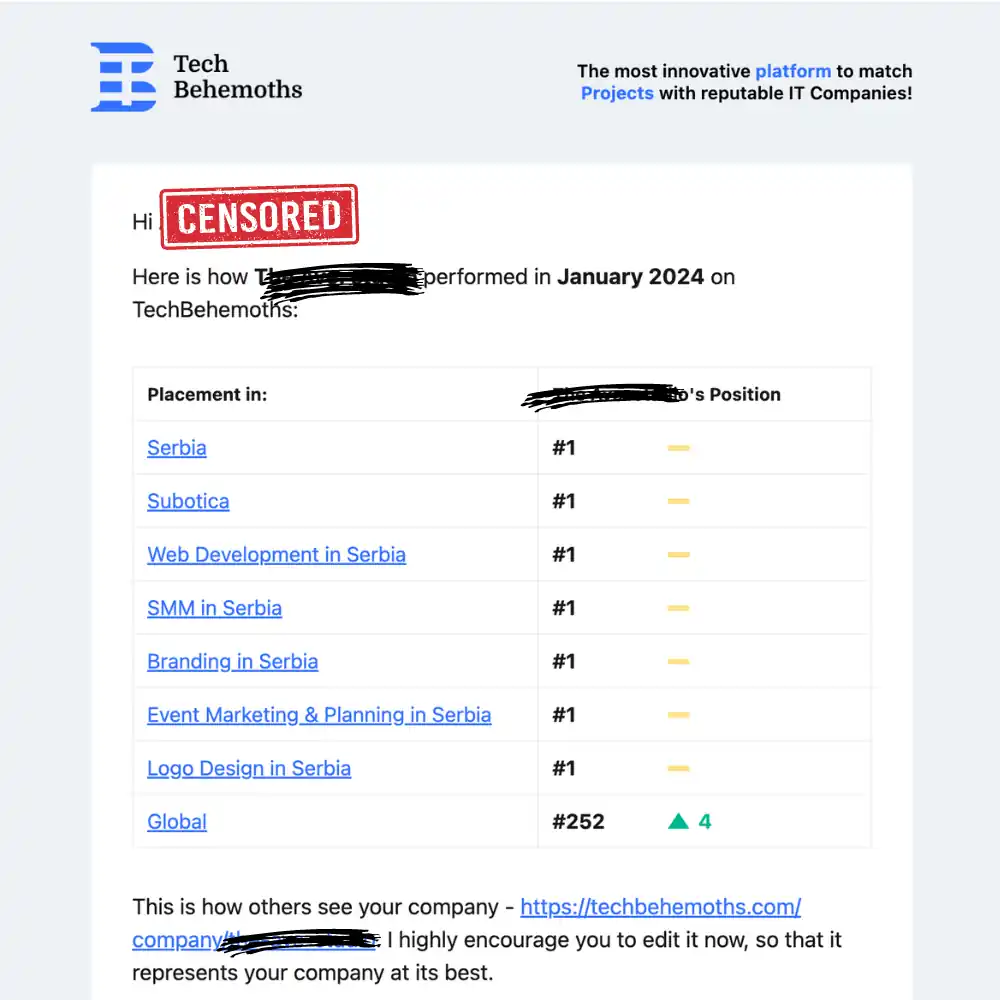1000x1000 pixels.
Task: Click the yellow dash in Logo Design row
Action: [x=679, y=769]
